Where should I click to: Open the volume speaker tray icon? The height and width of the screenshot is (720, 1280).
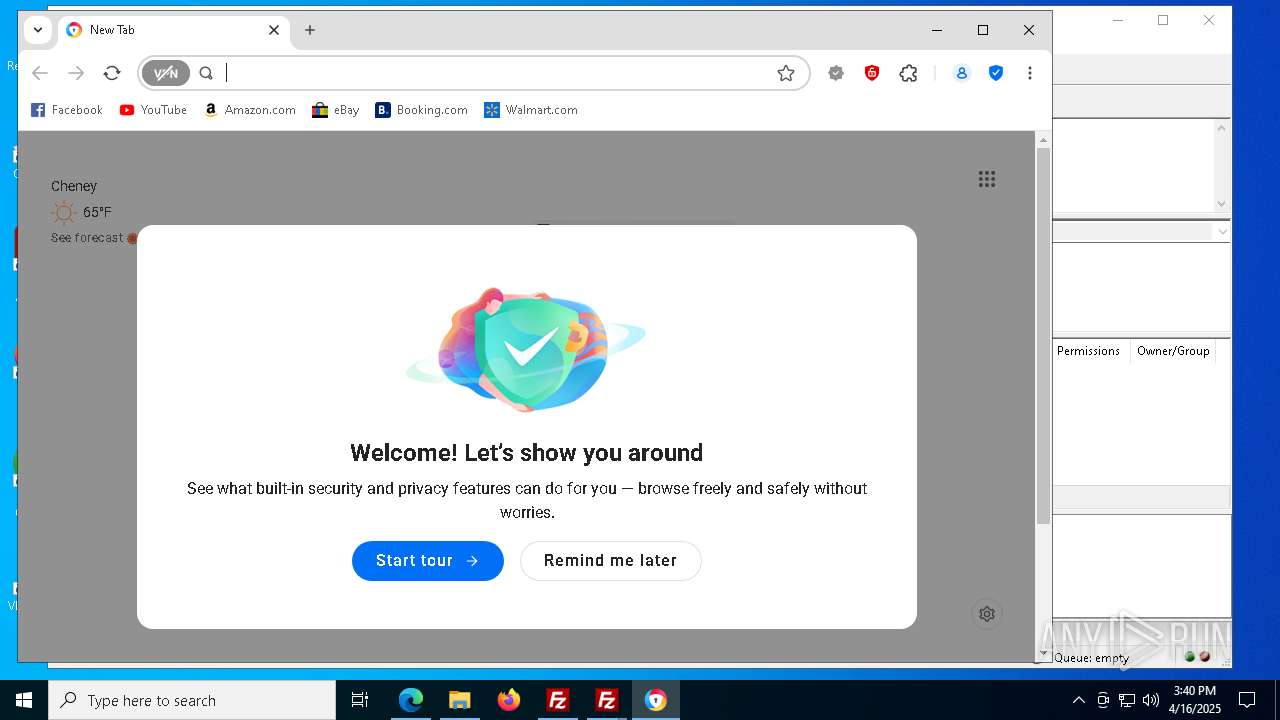(1151, 700)
